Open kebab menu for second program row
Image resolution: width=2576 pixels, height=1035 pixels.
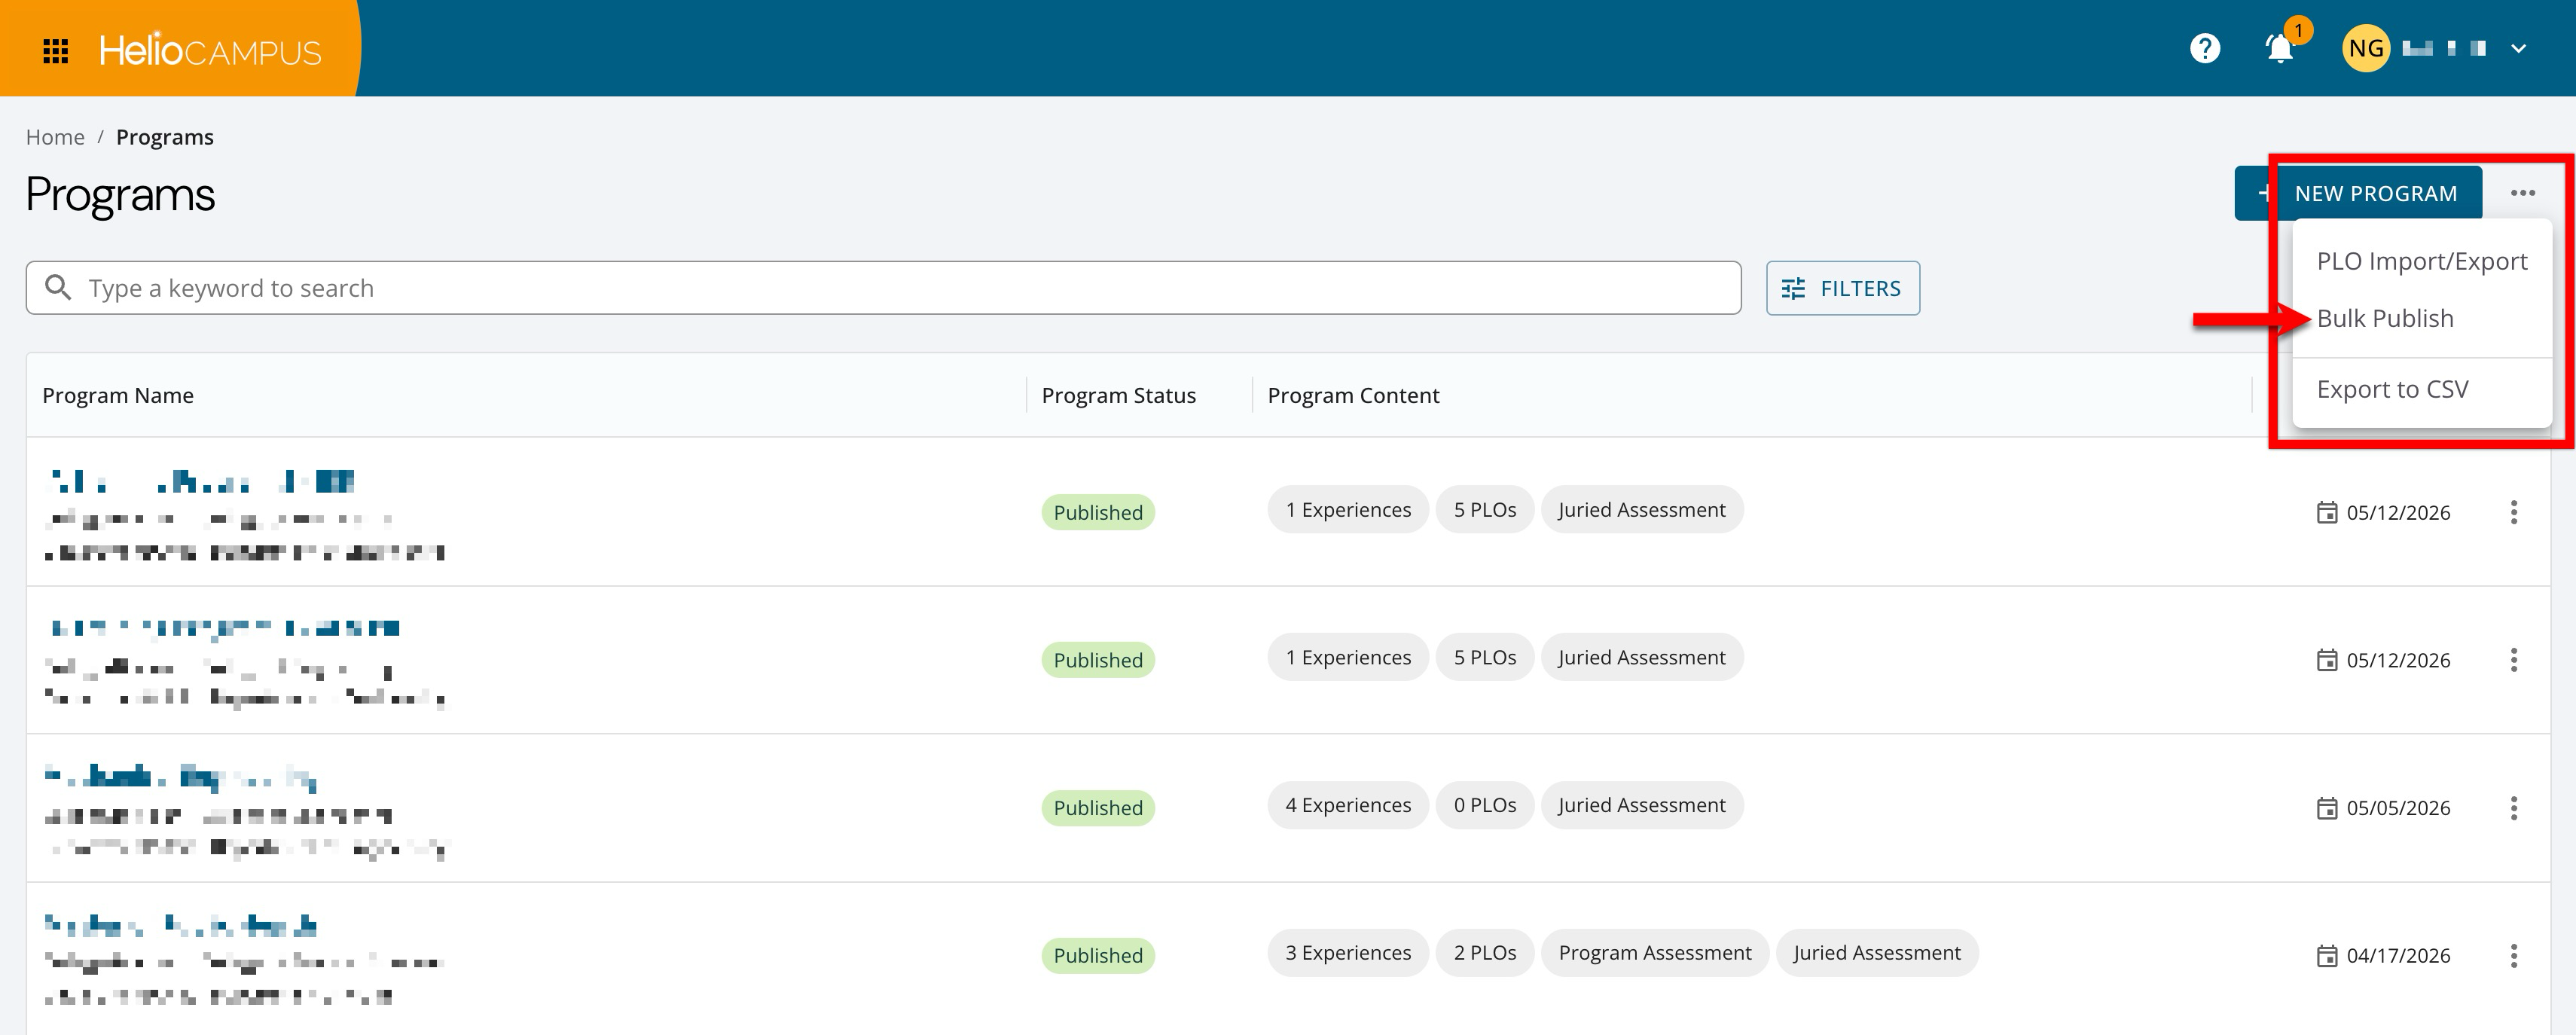(x=2513, y=660)
